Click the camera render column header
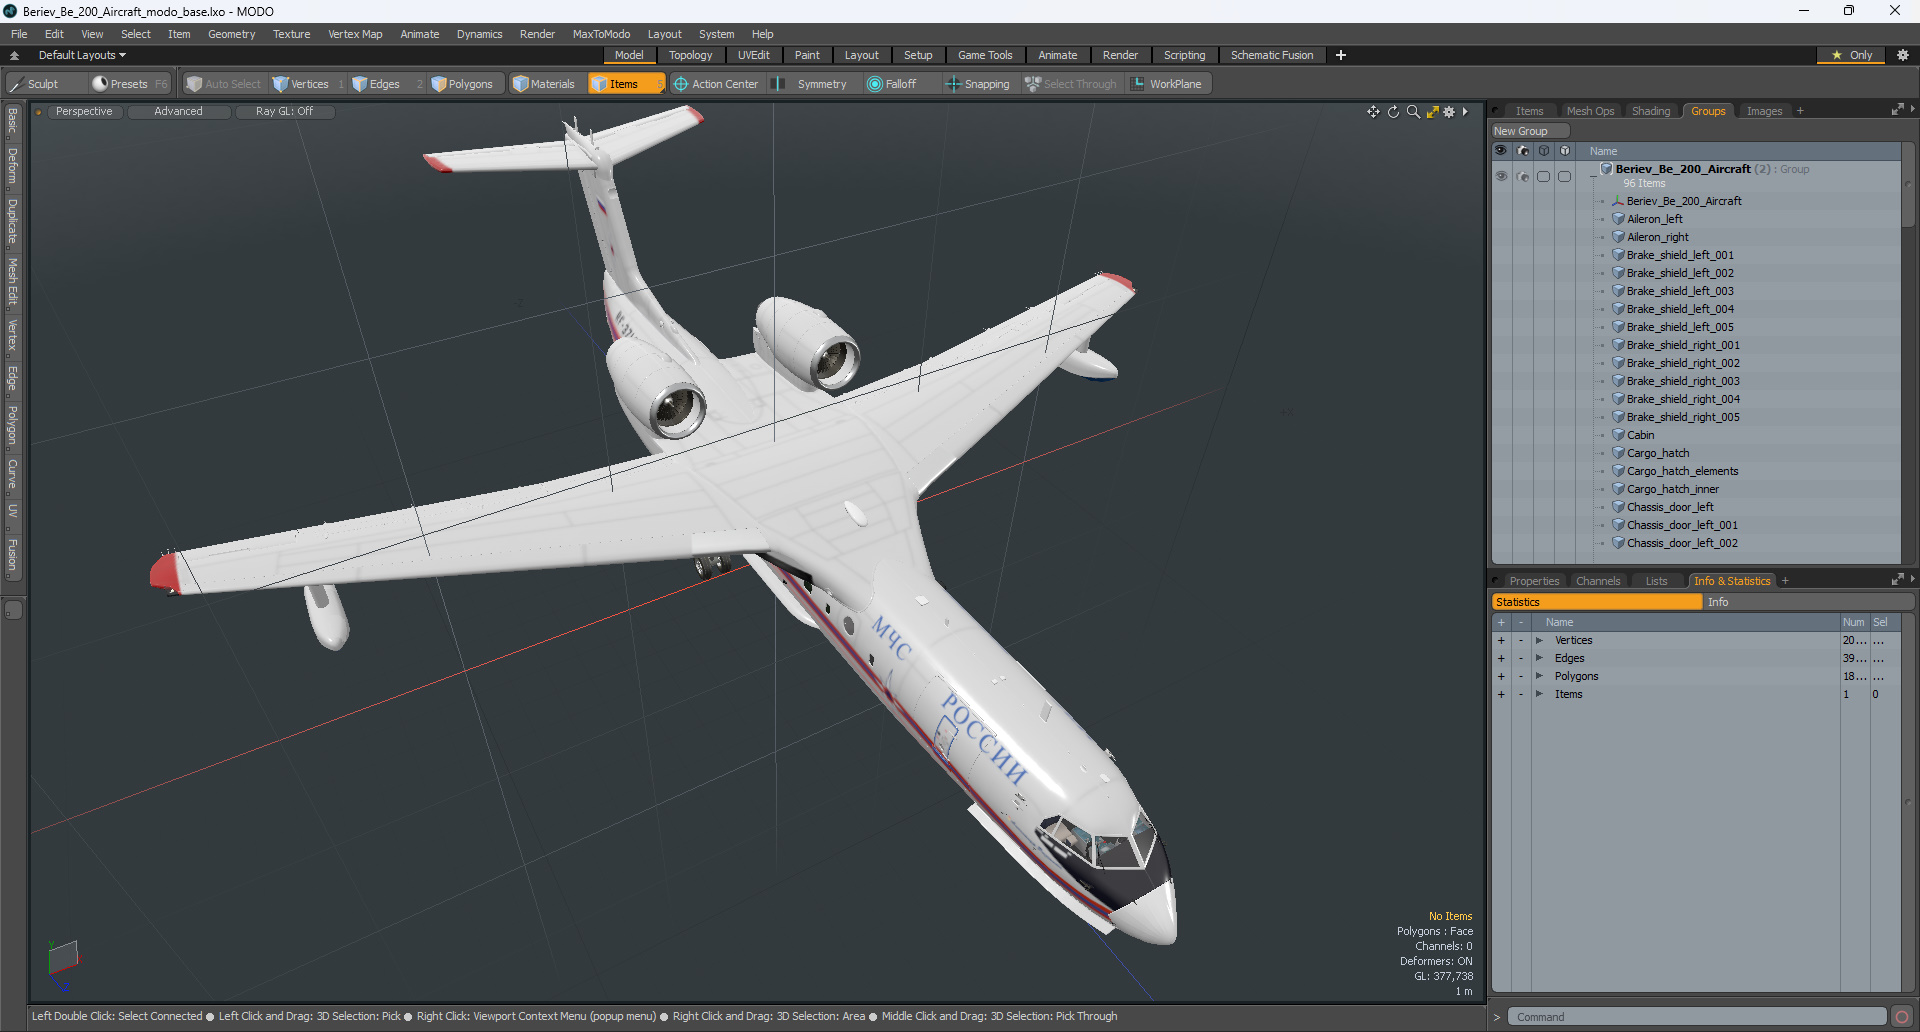This screenshot has width=1920, height=1032. 1523,151
